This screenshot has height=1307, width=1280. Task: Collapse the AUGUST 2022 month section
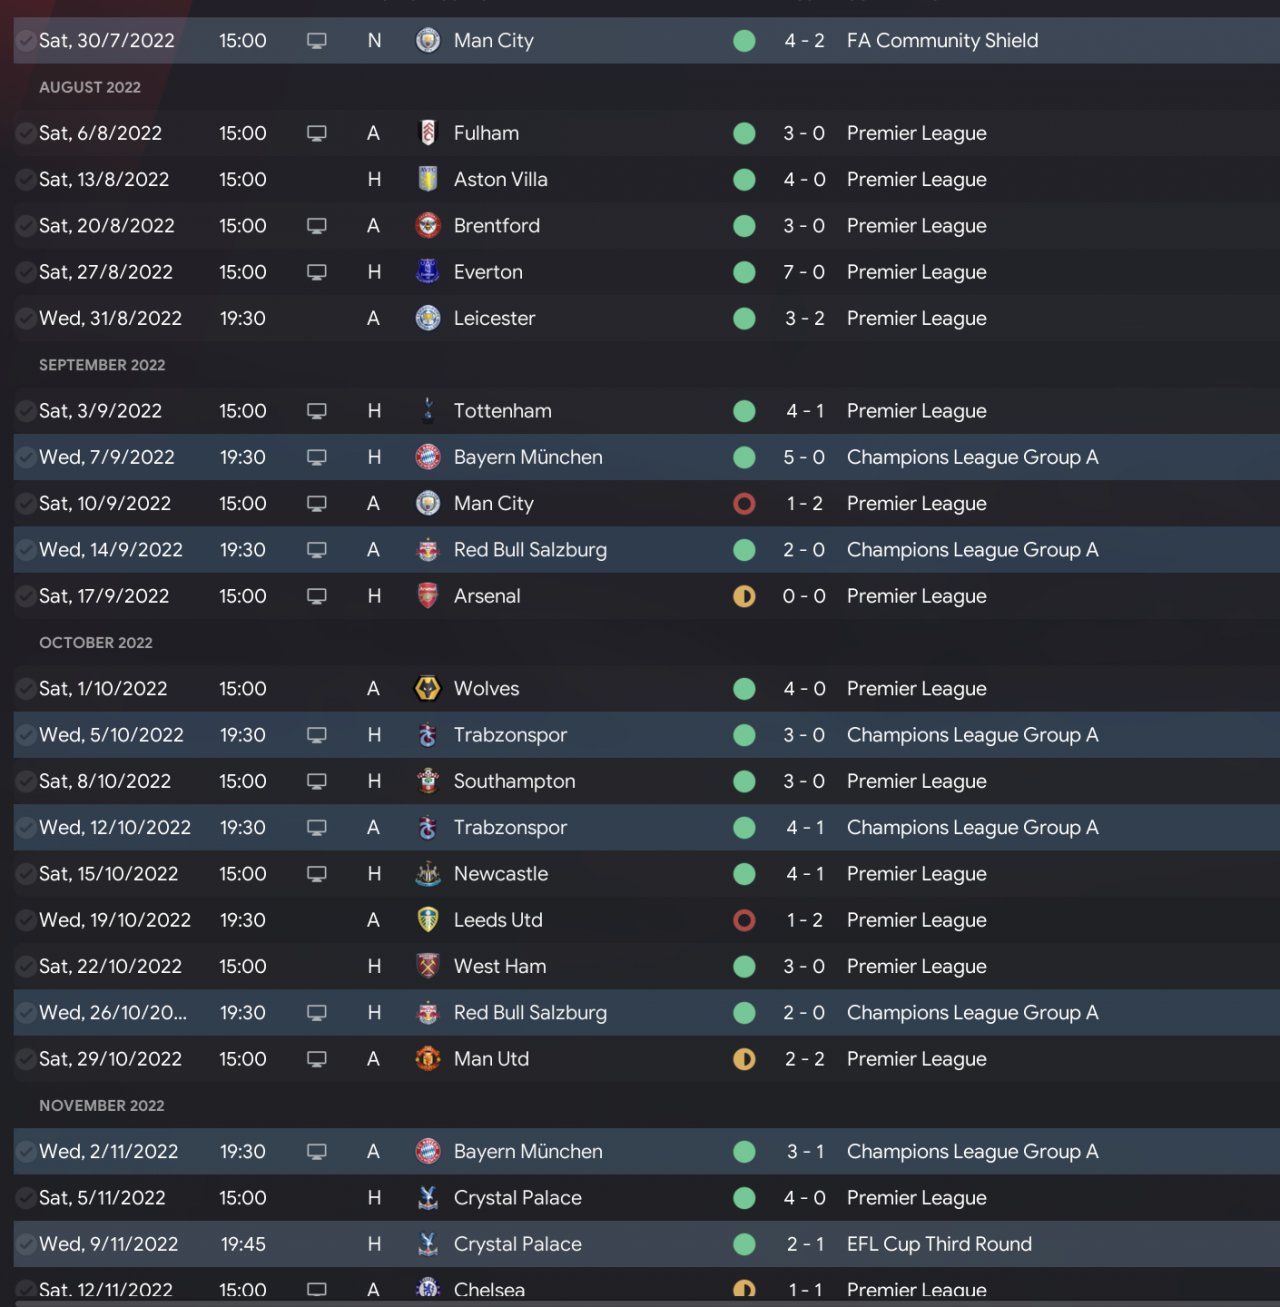click(x=90, y=87)
